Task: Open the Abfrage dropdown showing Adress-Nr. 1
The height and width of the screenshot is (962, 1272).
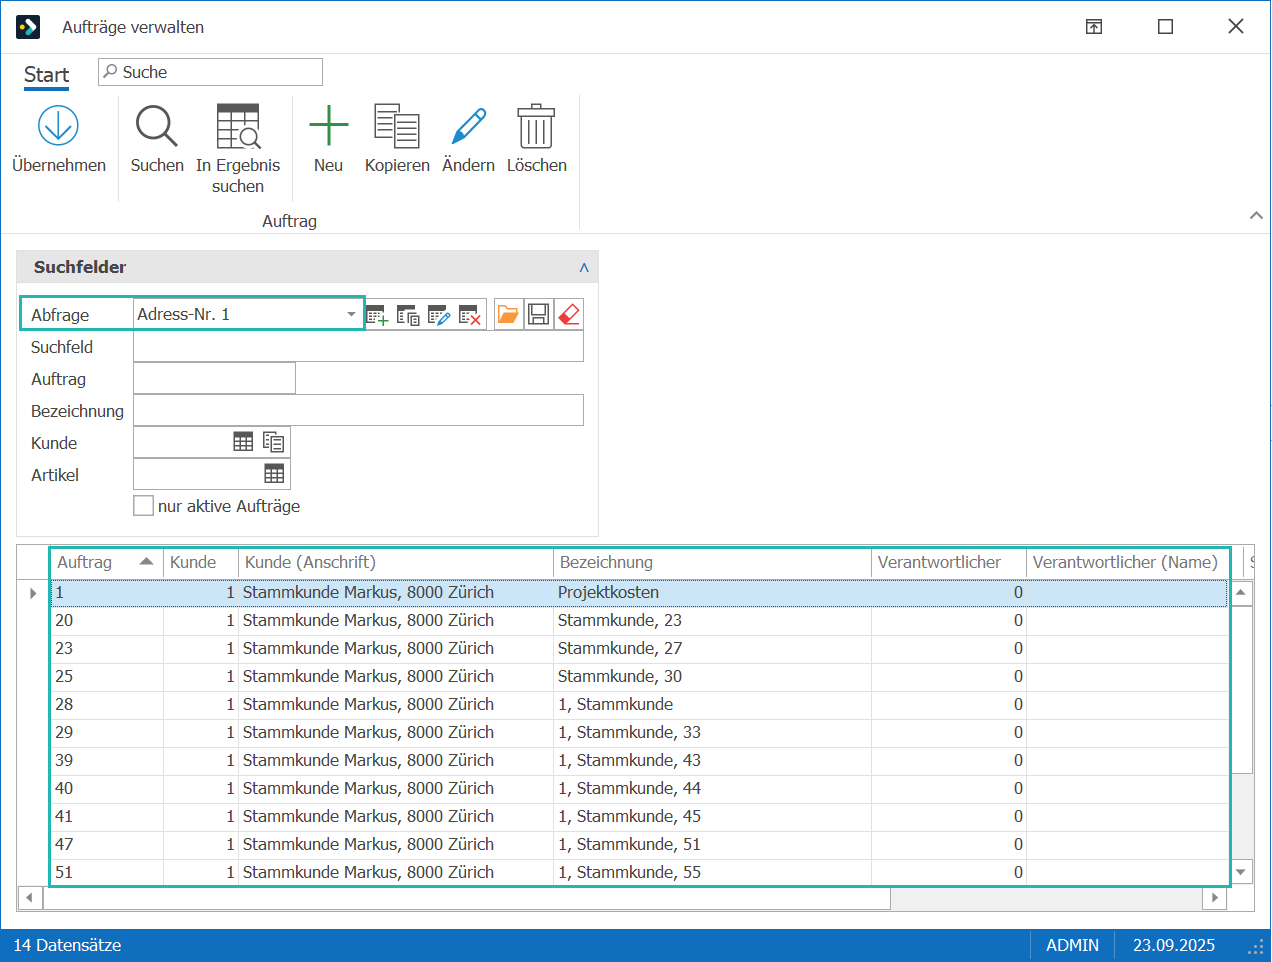Action: click(x=351, y=314)
